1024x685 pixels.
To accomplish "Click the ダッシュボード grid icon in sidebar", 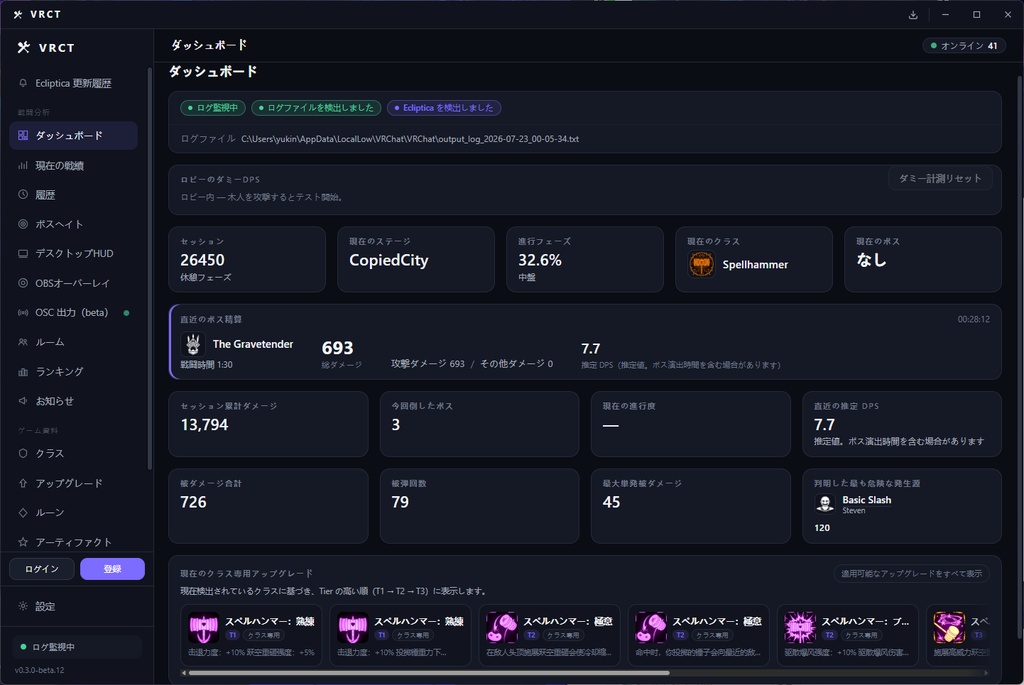I will 23,135.
